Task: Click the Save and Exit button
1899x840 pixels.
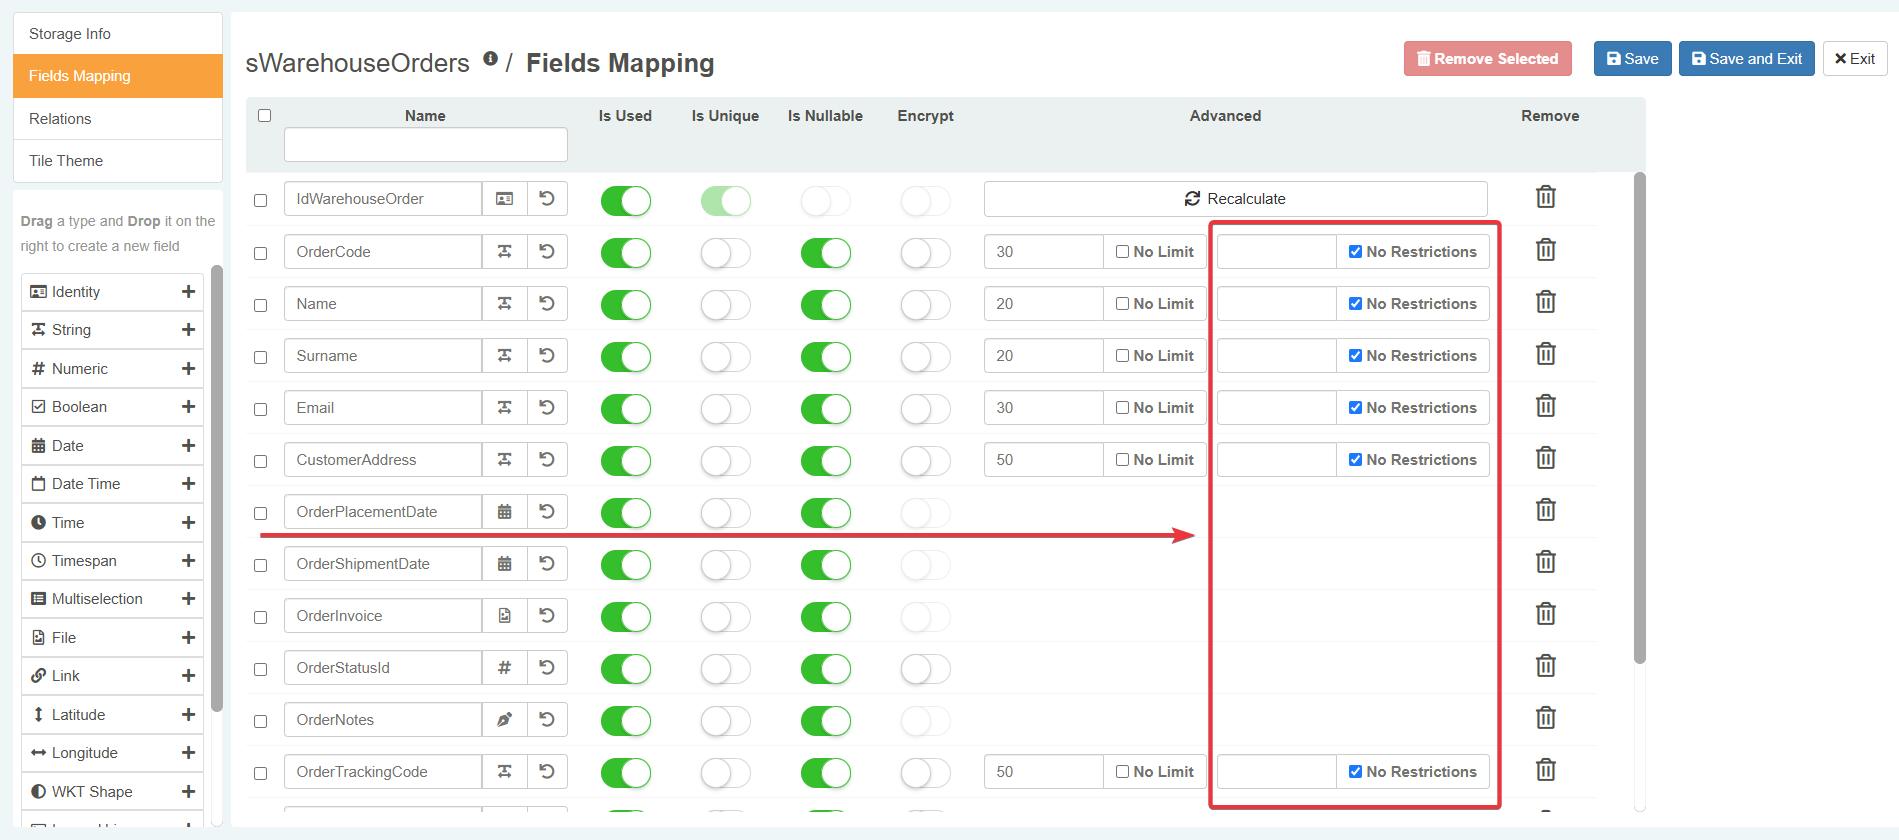Action: [x=1746, y=59]
